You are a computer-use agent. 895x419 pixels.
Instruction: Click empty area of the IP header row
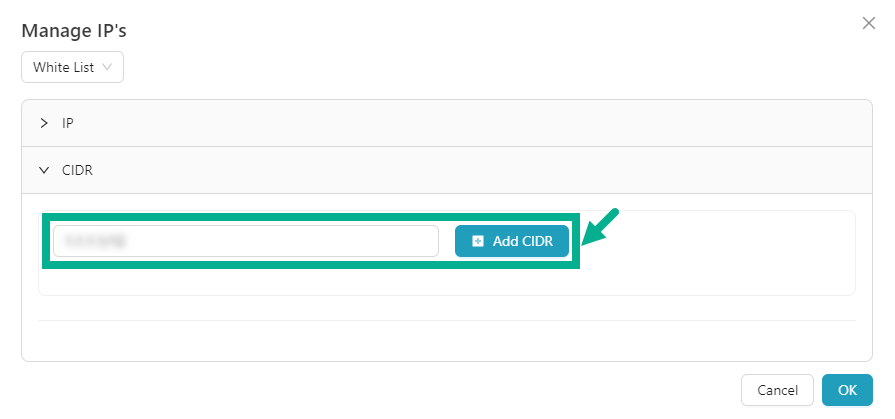coord(450,123)
